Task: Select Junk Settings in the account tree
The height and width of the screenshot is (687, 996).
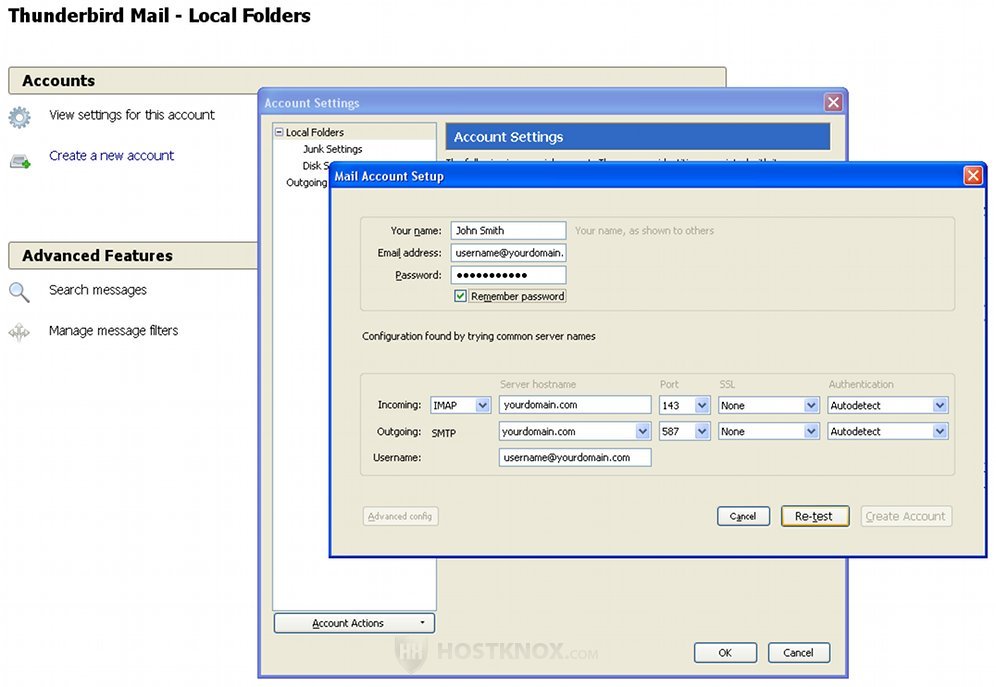Action: 332,149
